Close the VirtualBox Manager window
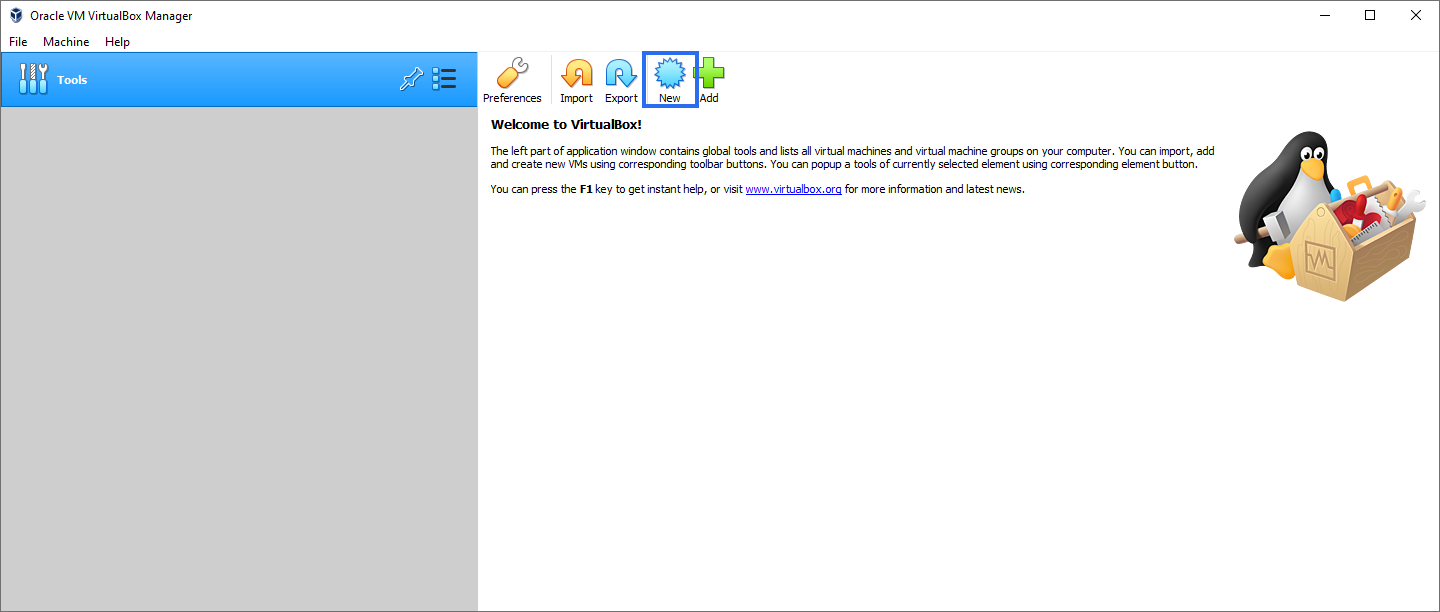This screenshot has height=612, width=1440. [1416, 16]
